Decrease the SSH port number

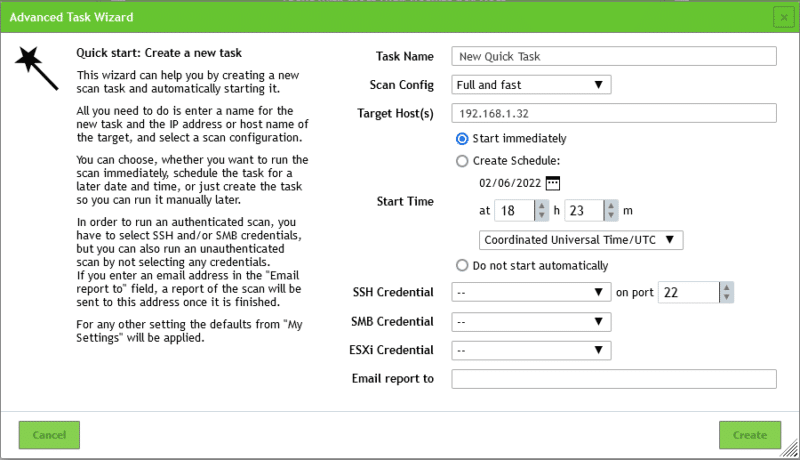pyautogui.click(x=727, y=297)
